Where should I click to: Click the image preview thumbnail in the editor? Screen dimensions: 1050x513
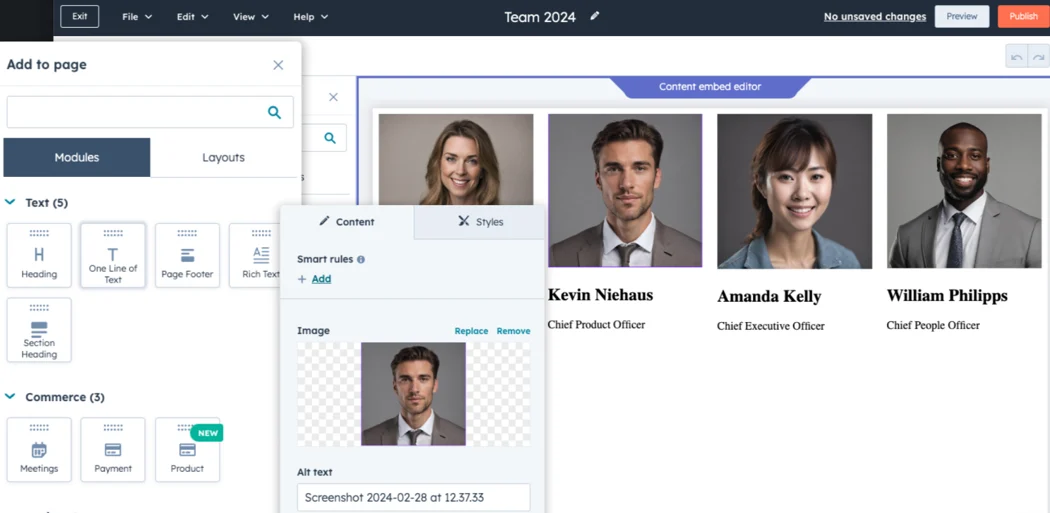(x=413, y=394)
